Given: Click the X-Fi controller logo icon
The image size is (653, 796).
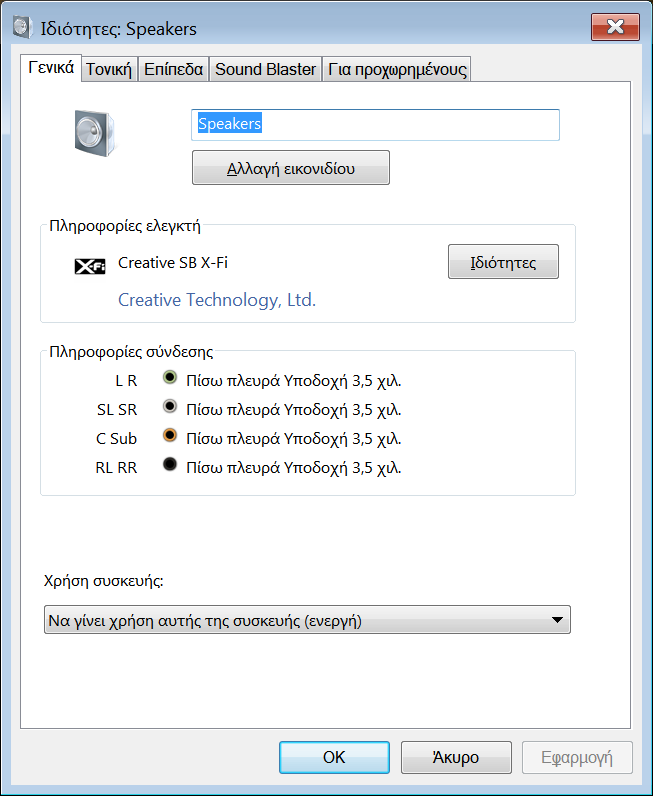Looking at the screenshot, I should click(90, 266).
